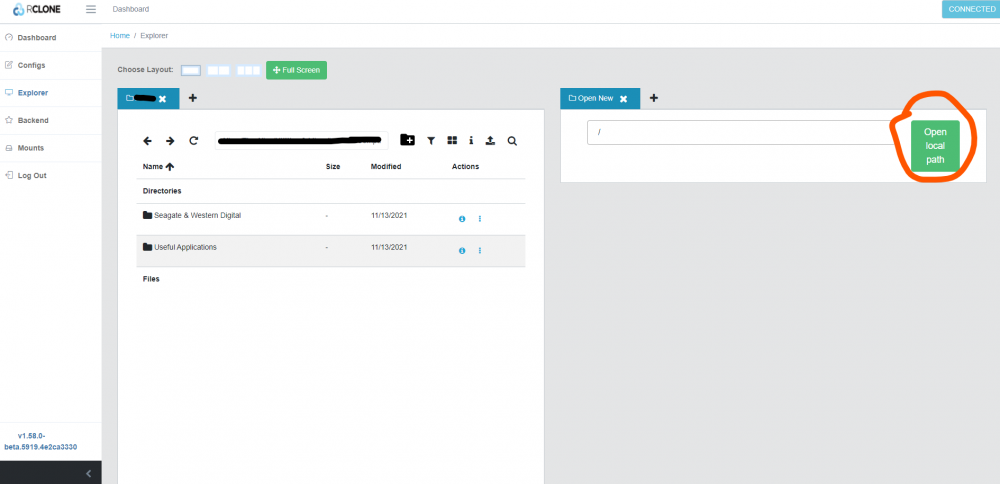Click the 11/13/2021 date for Useful Applications
Viewport: 1000px width, 484px height.
388,247
